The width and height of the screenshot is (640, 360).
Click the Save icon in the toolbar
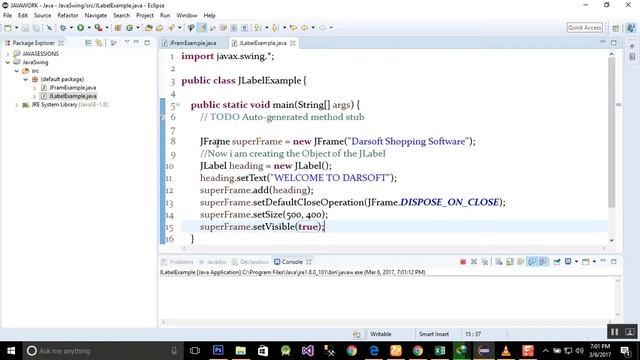(x=25, y=28)
